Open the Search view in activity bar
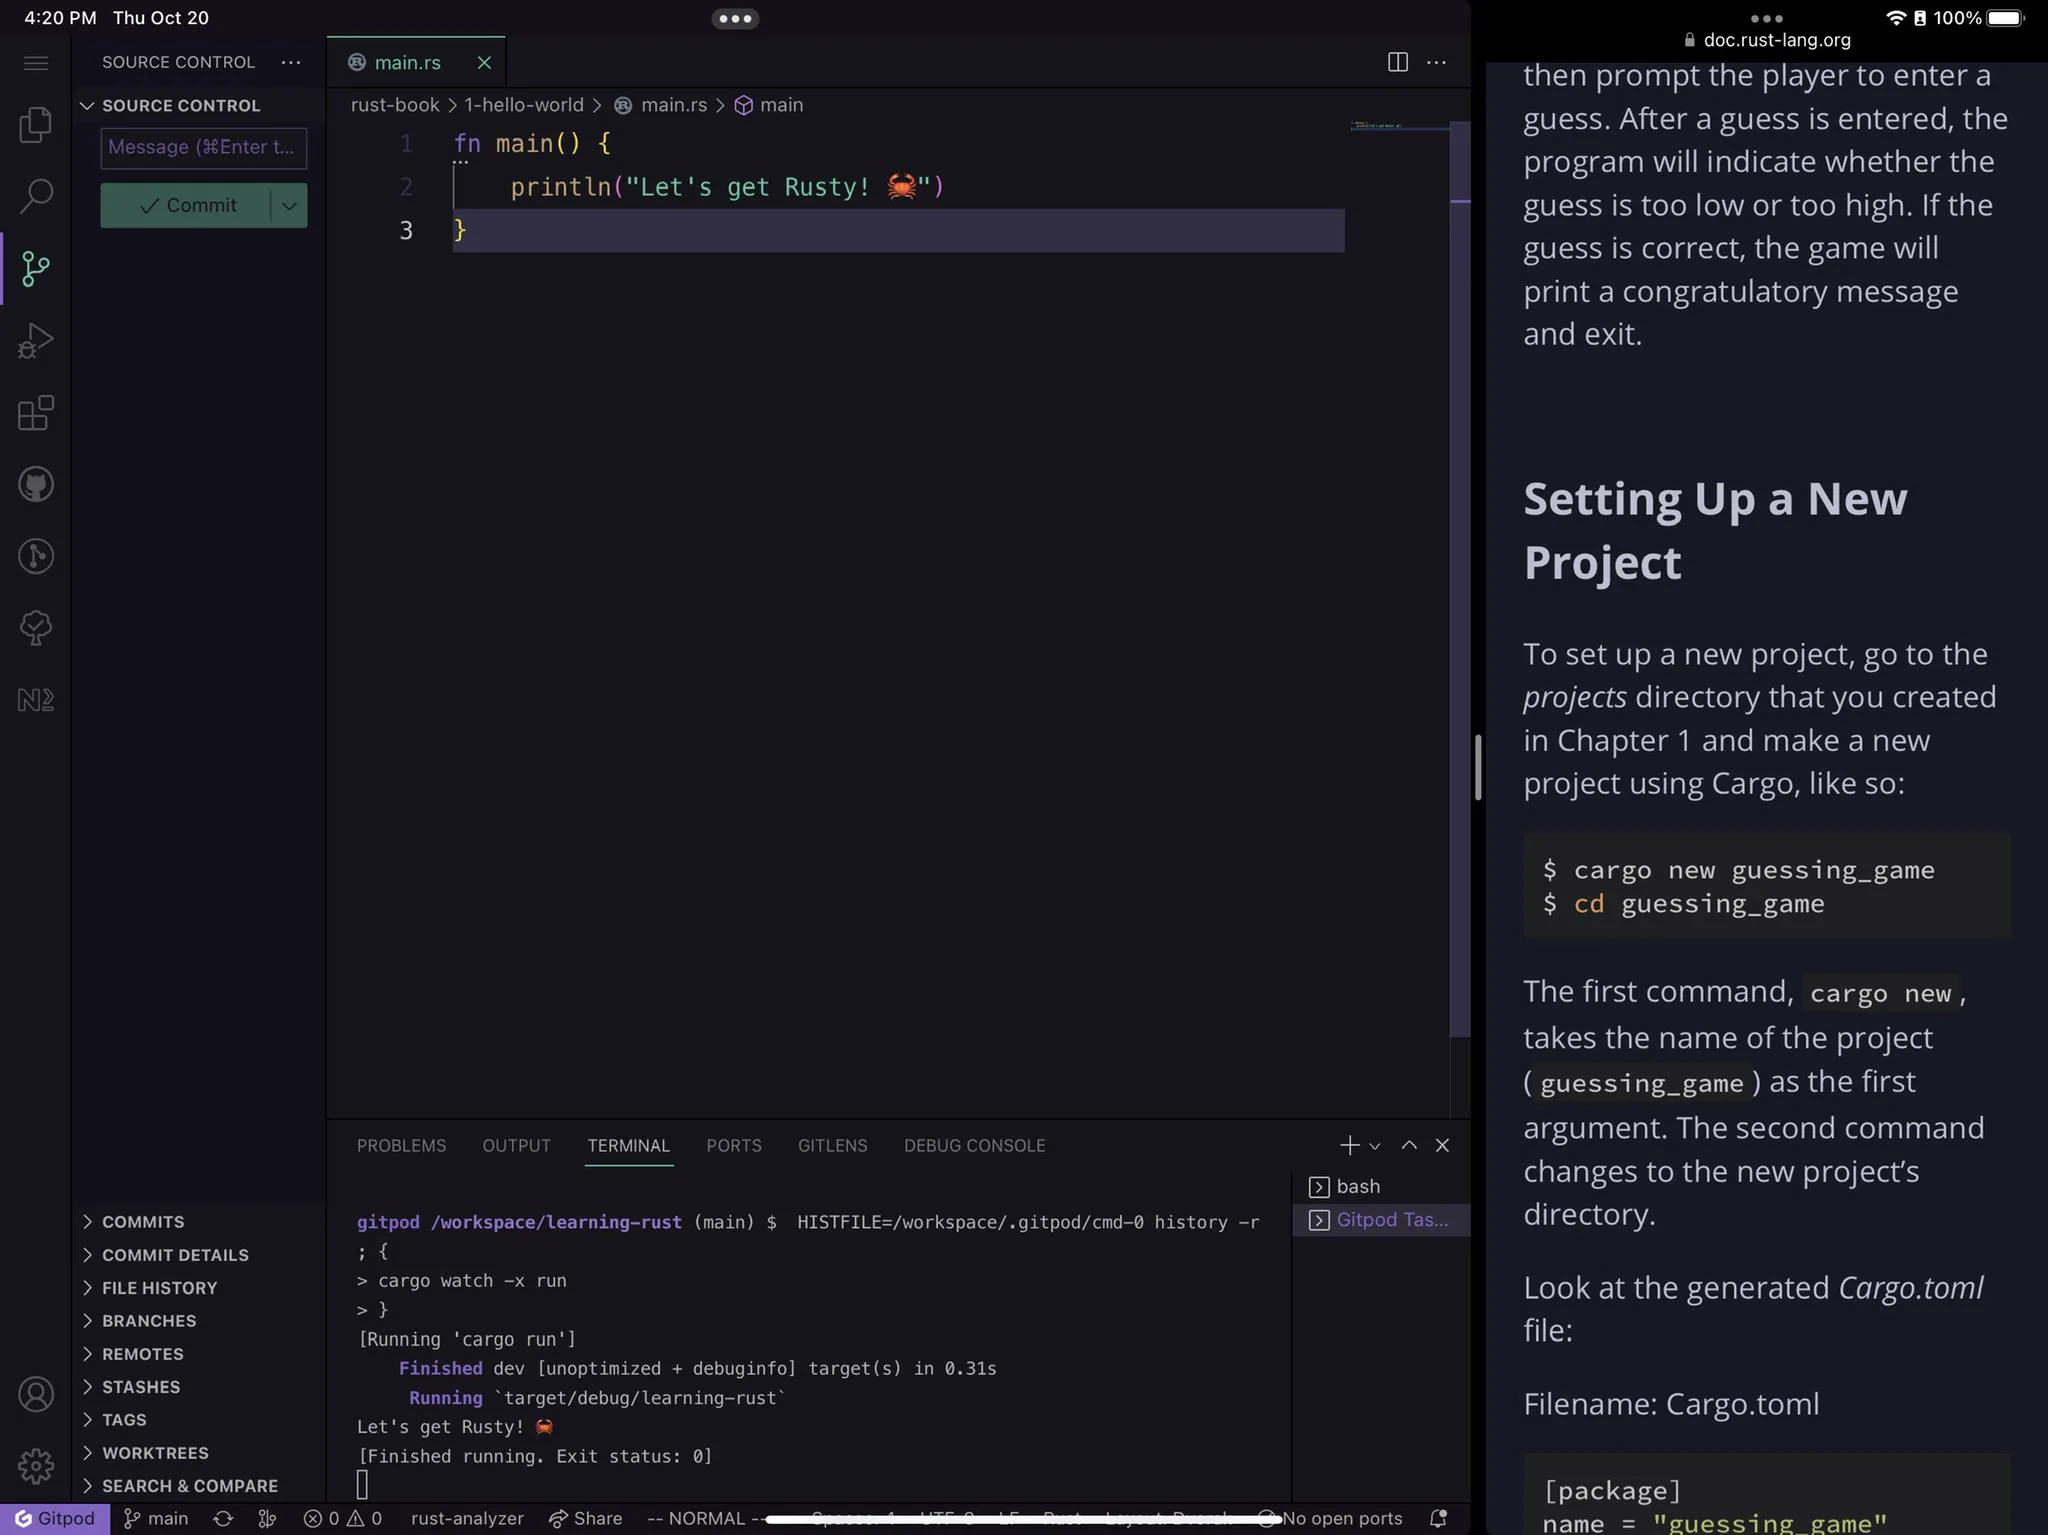The height and width of the screenshot is (1535, 2048). pyautogui.click(x=36, y=196)
